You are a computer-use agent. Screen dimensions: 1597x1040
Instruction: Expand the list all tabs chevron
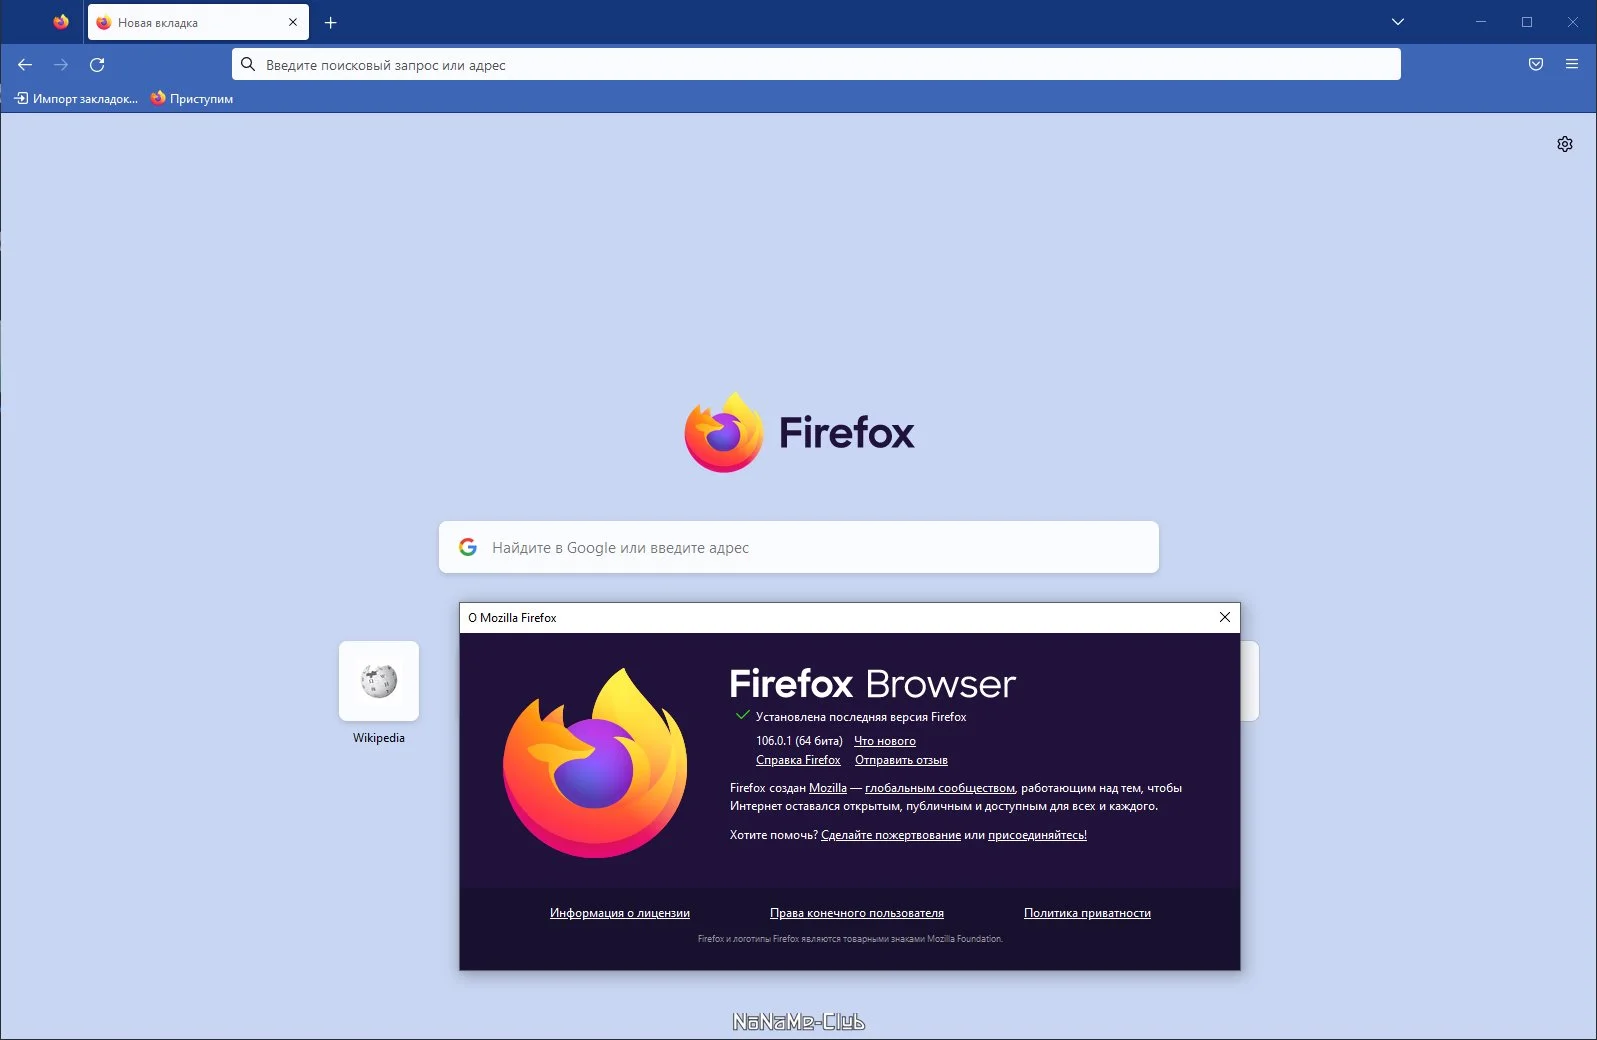click(1398, 22)
